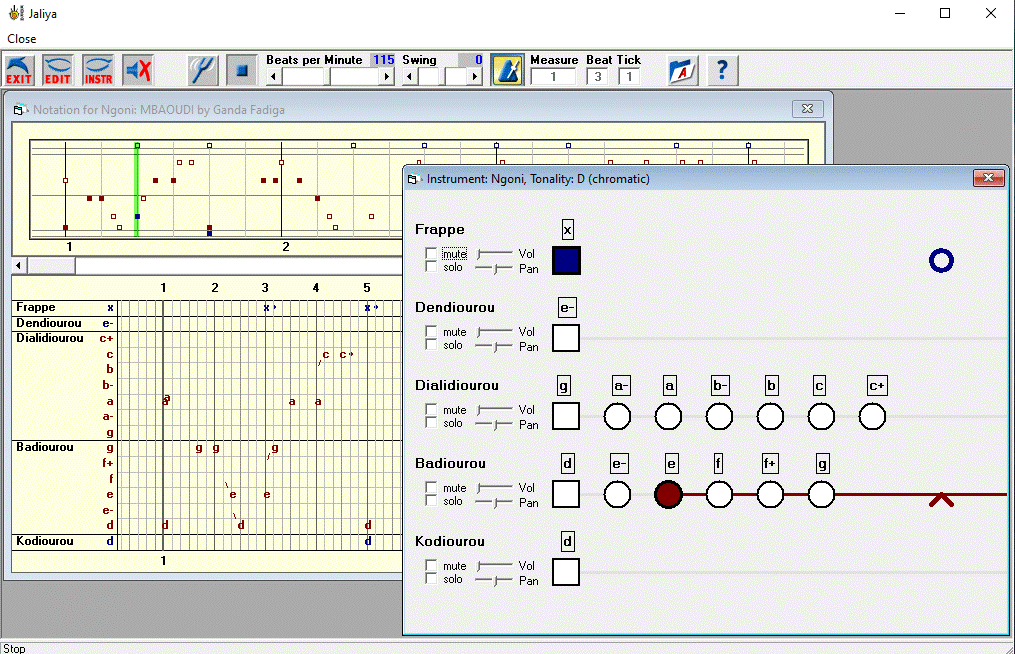Open the EDIT mode icon
Viewport: 1015px width, 654px height.
58,70
